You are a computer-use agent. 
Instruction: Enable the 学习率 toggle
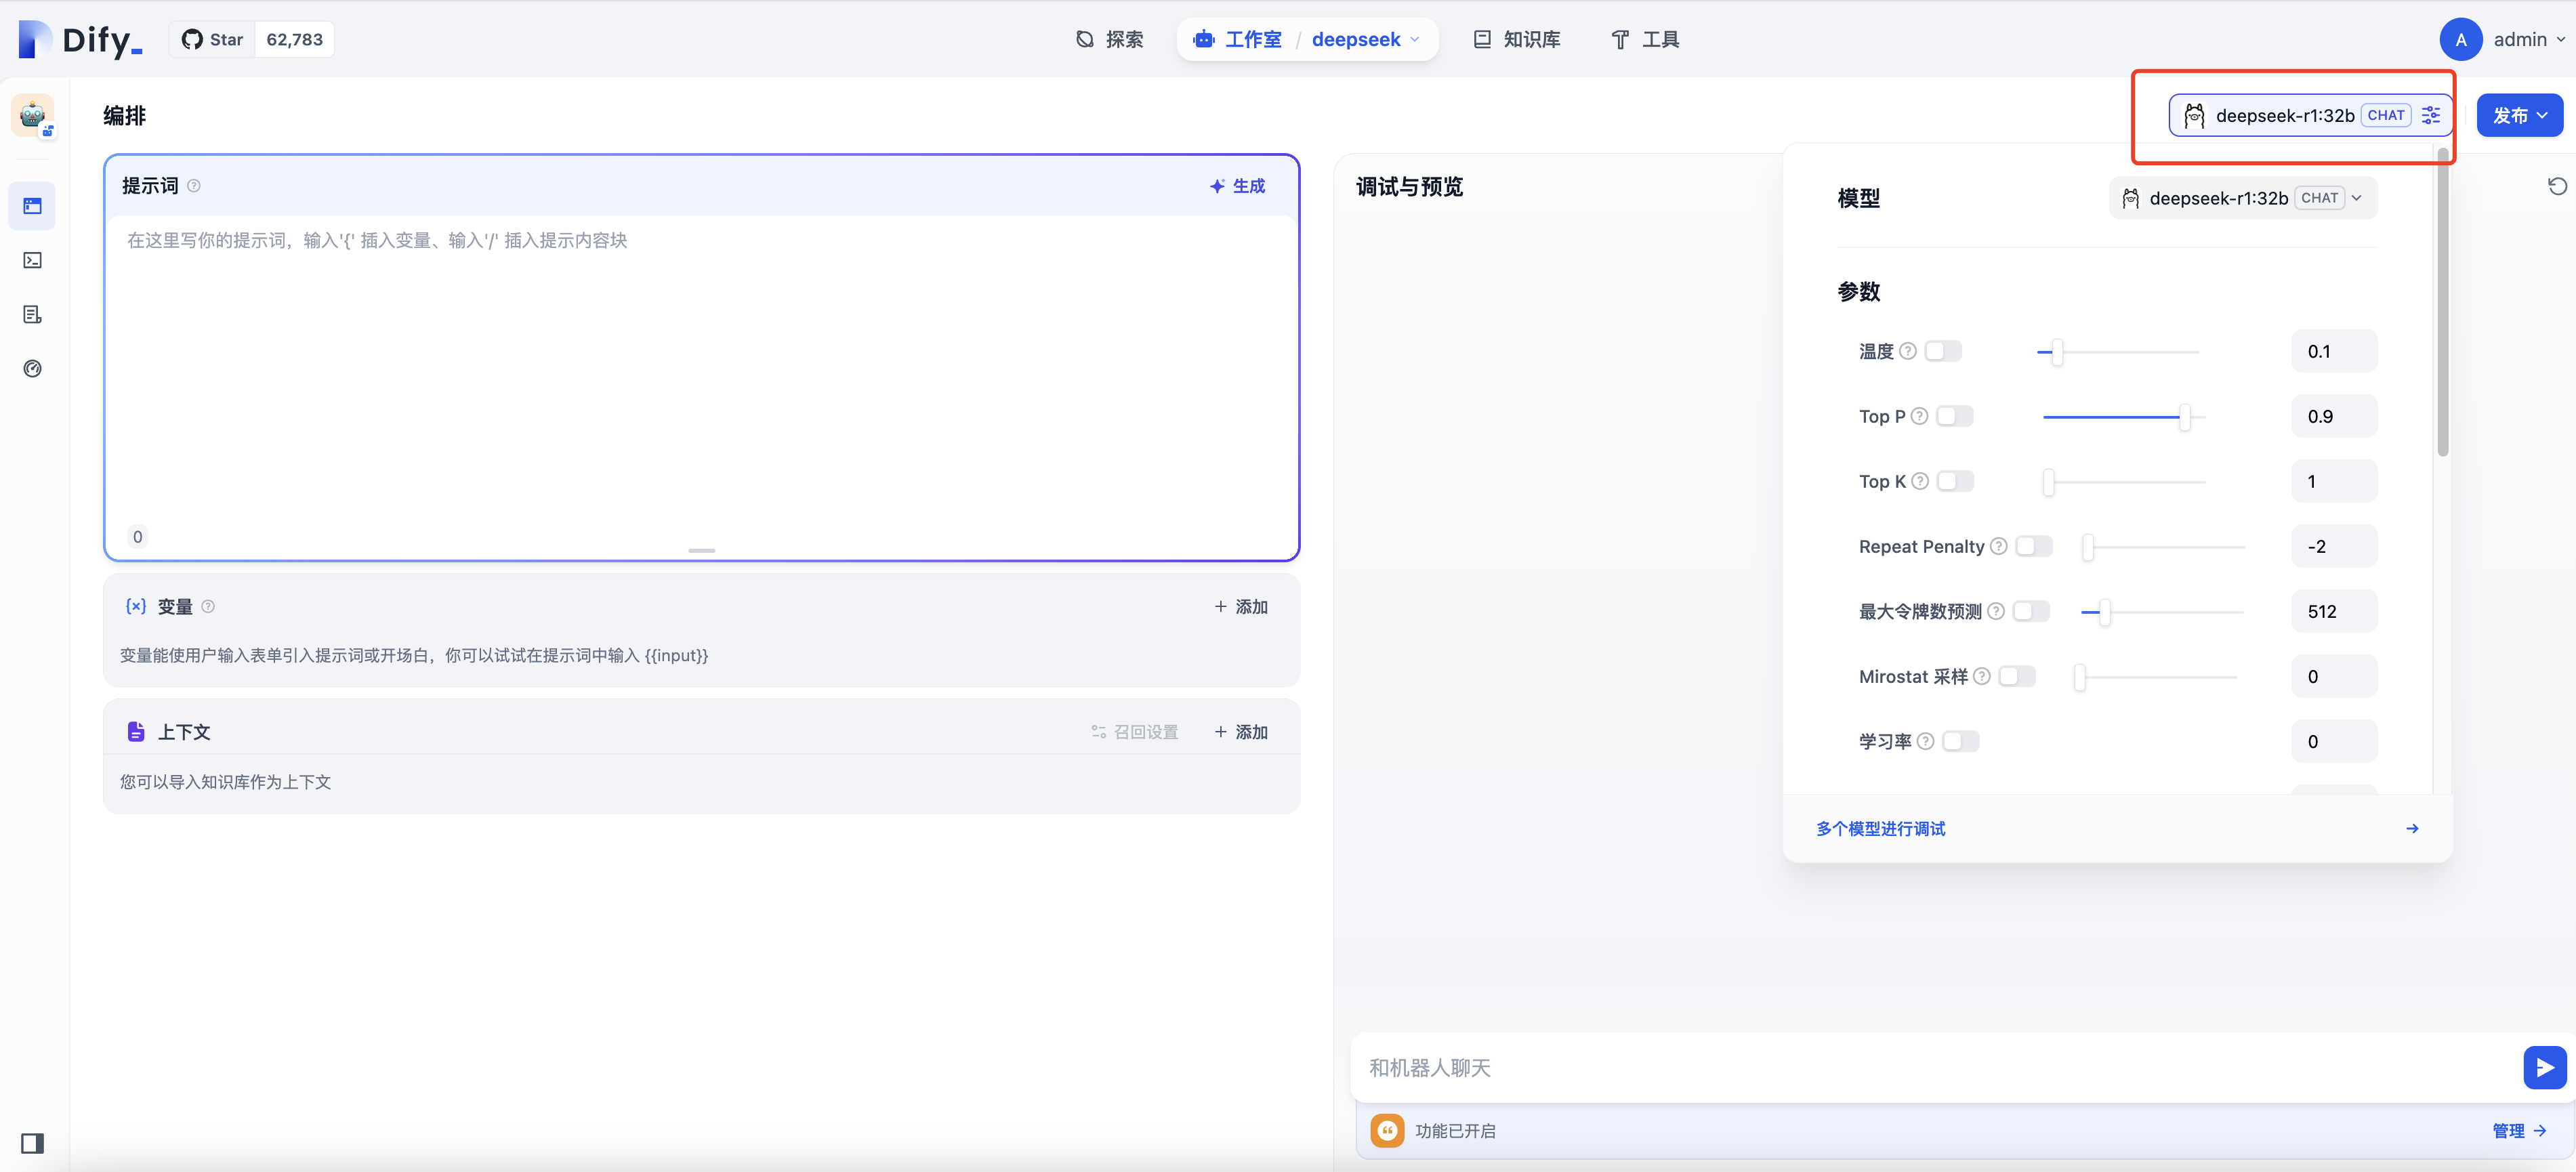(x=1960, y=741)
